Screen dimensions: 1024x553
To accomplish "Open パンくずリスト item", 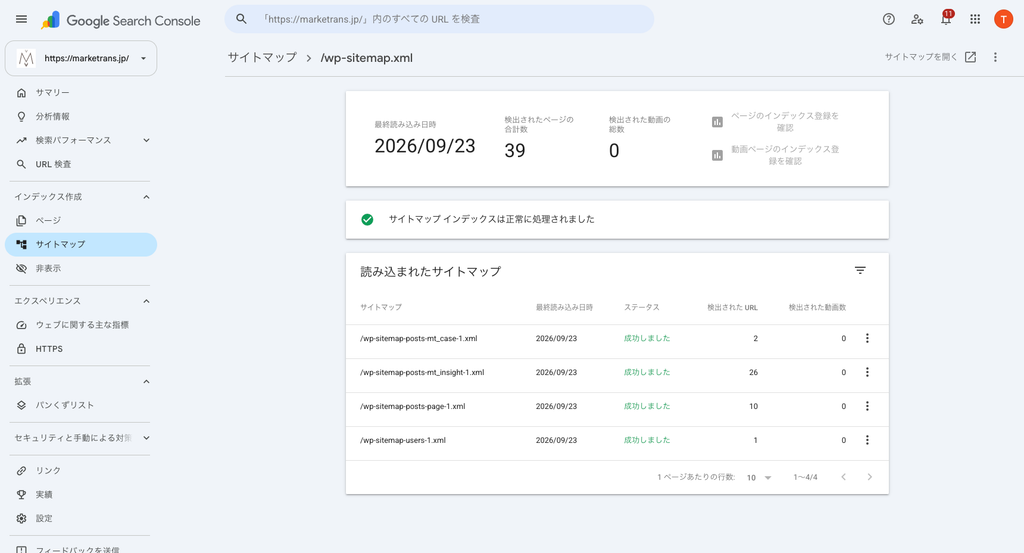I will [x=81, y=405].
